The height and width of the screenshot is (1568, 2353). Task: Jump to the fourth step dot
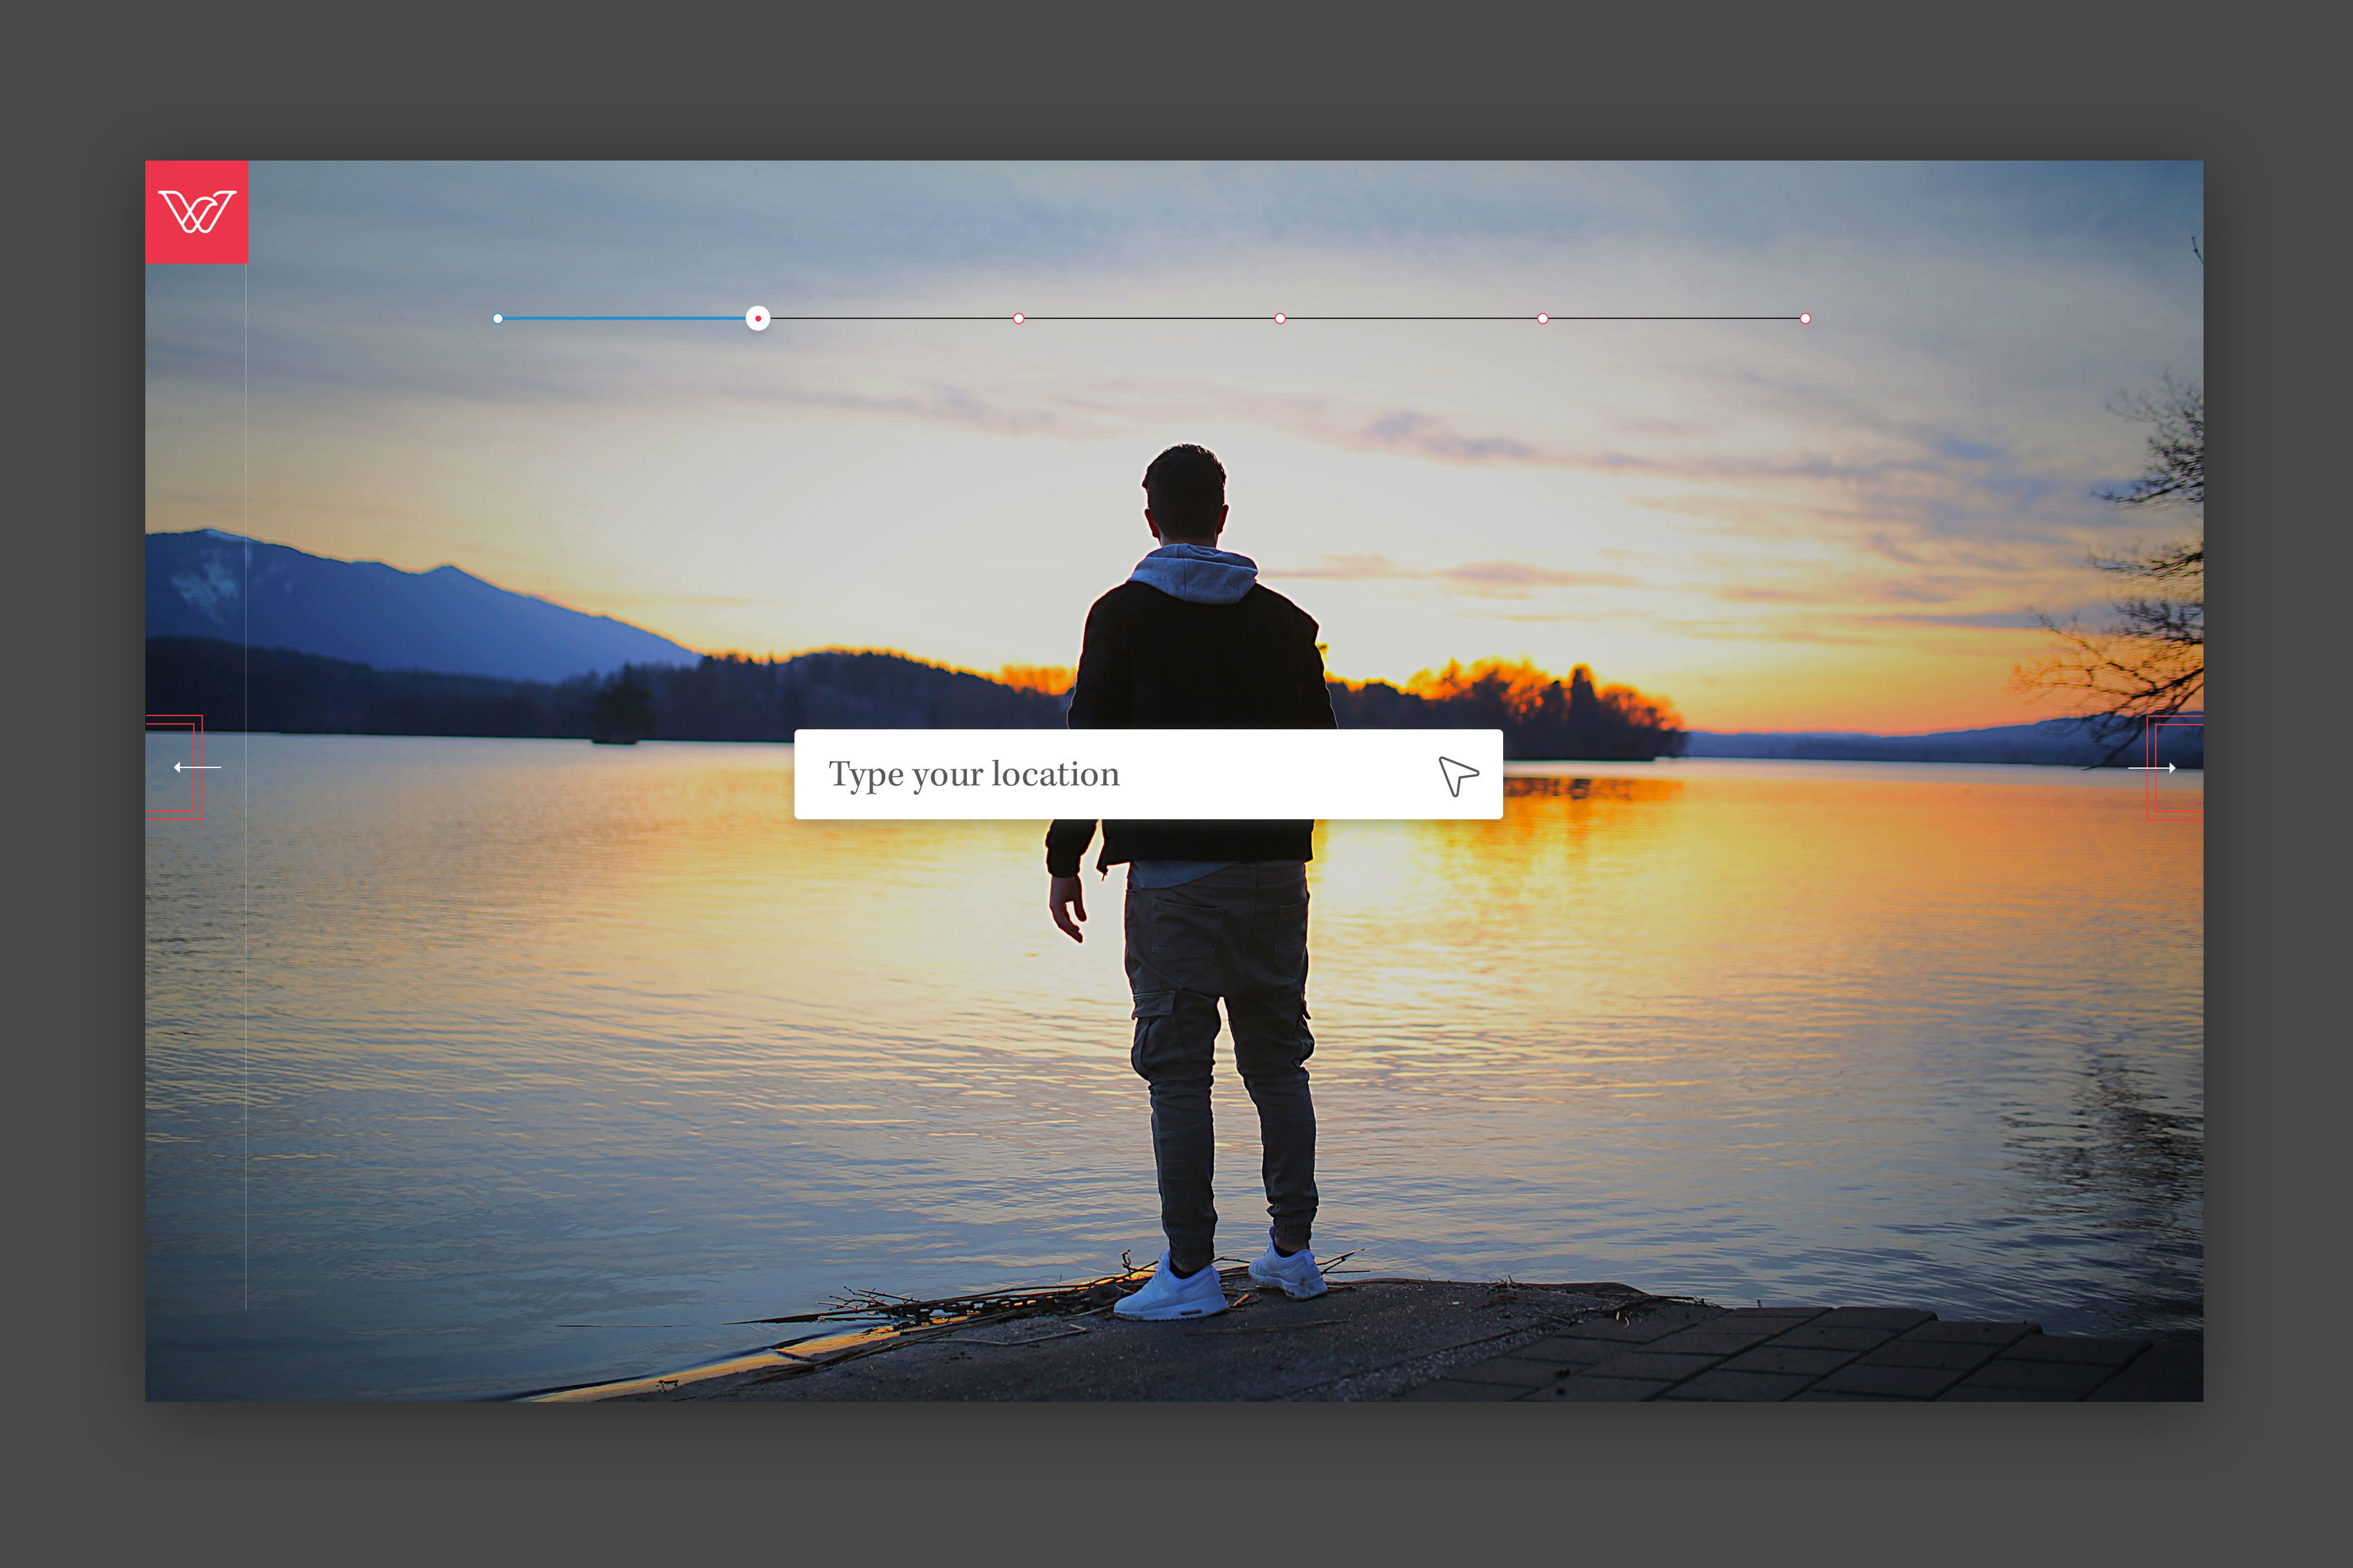[x=1280, y=319]
